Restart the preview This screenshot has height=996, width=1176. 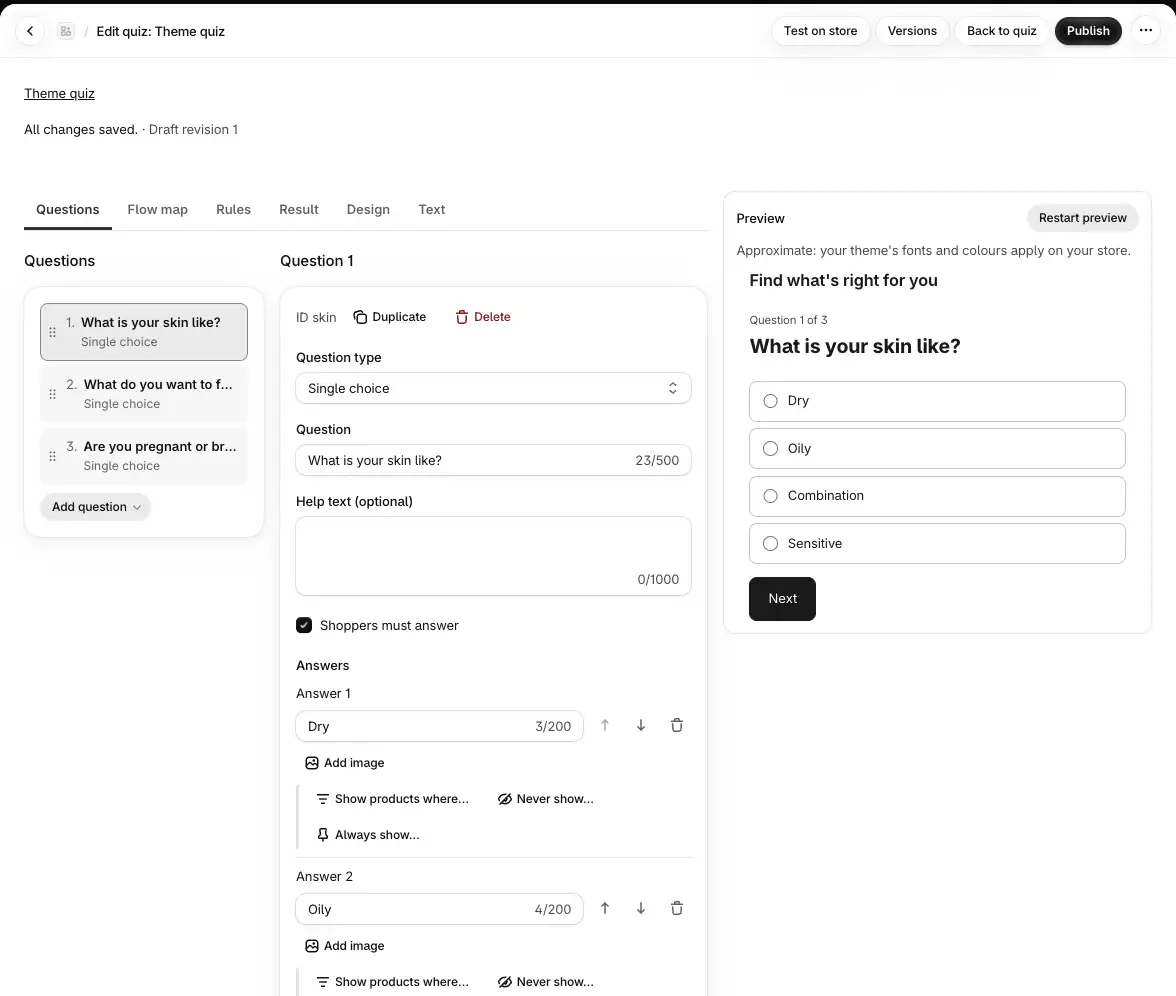point(1082,218)
